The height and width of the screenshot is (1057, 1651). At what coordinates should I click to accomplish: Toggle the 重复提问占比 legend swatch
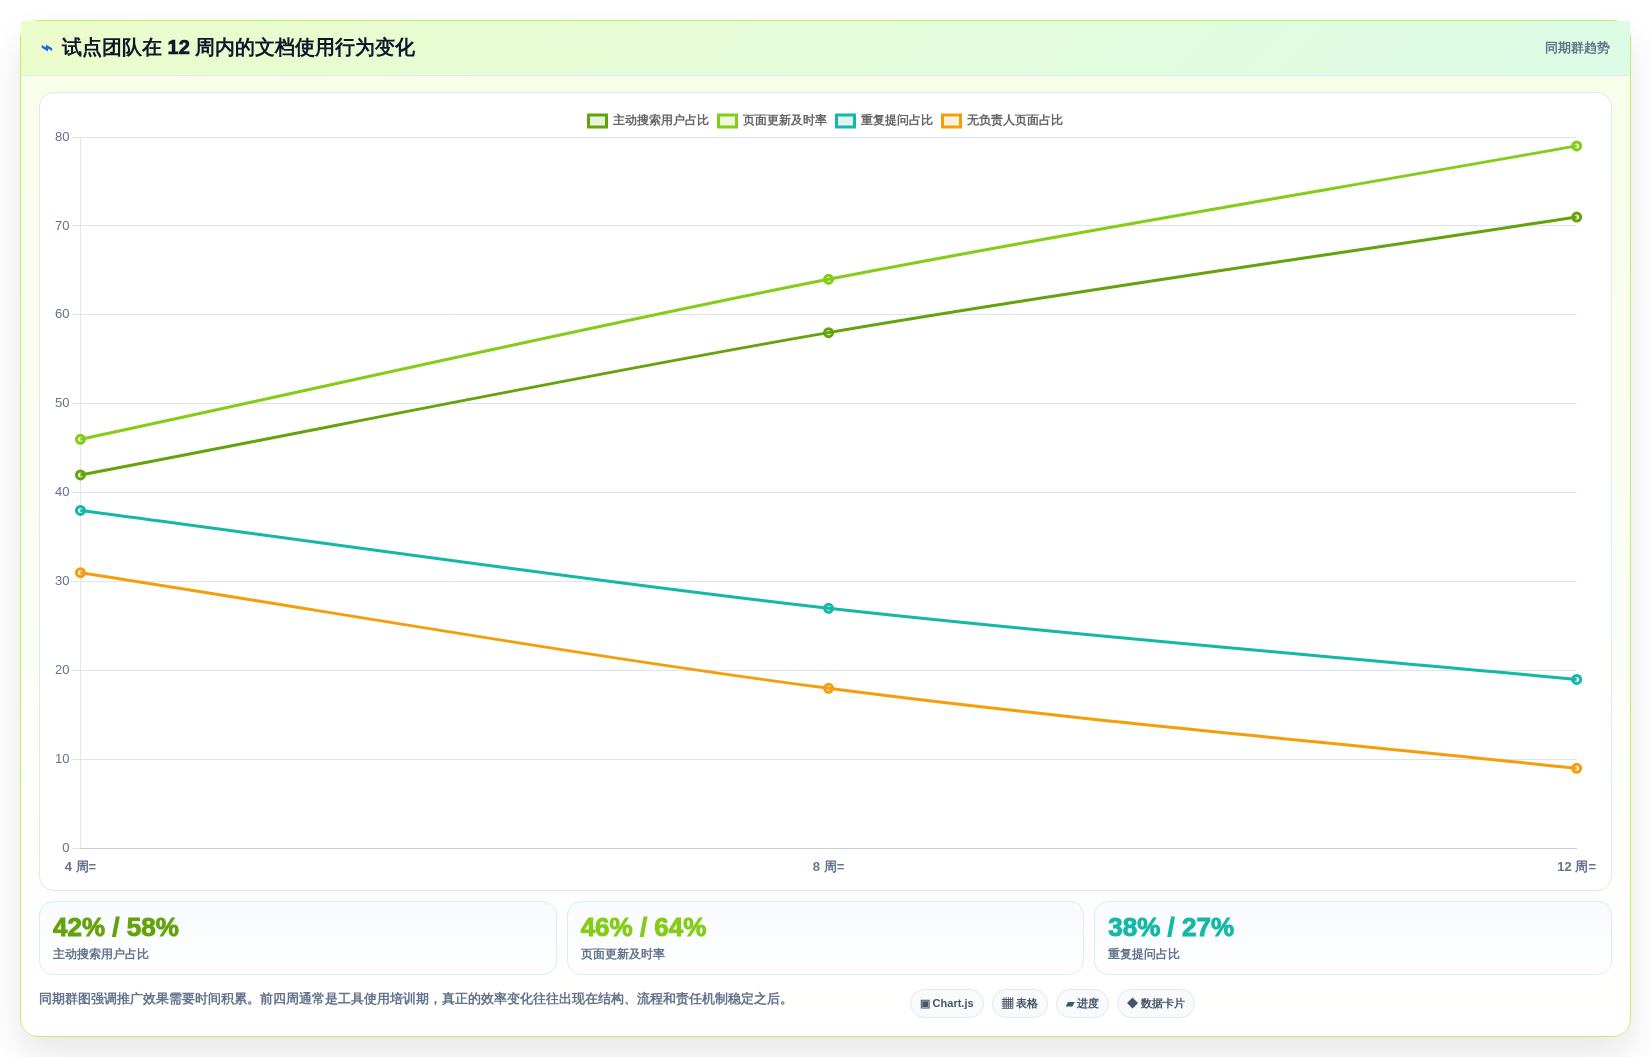pos(845,121)
